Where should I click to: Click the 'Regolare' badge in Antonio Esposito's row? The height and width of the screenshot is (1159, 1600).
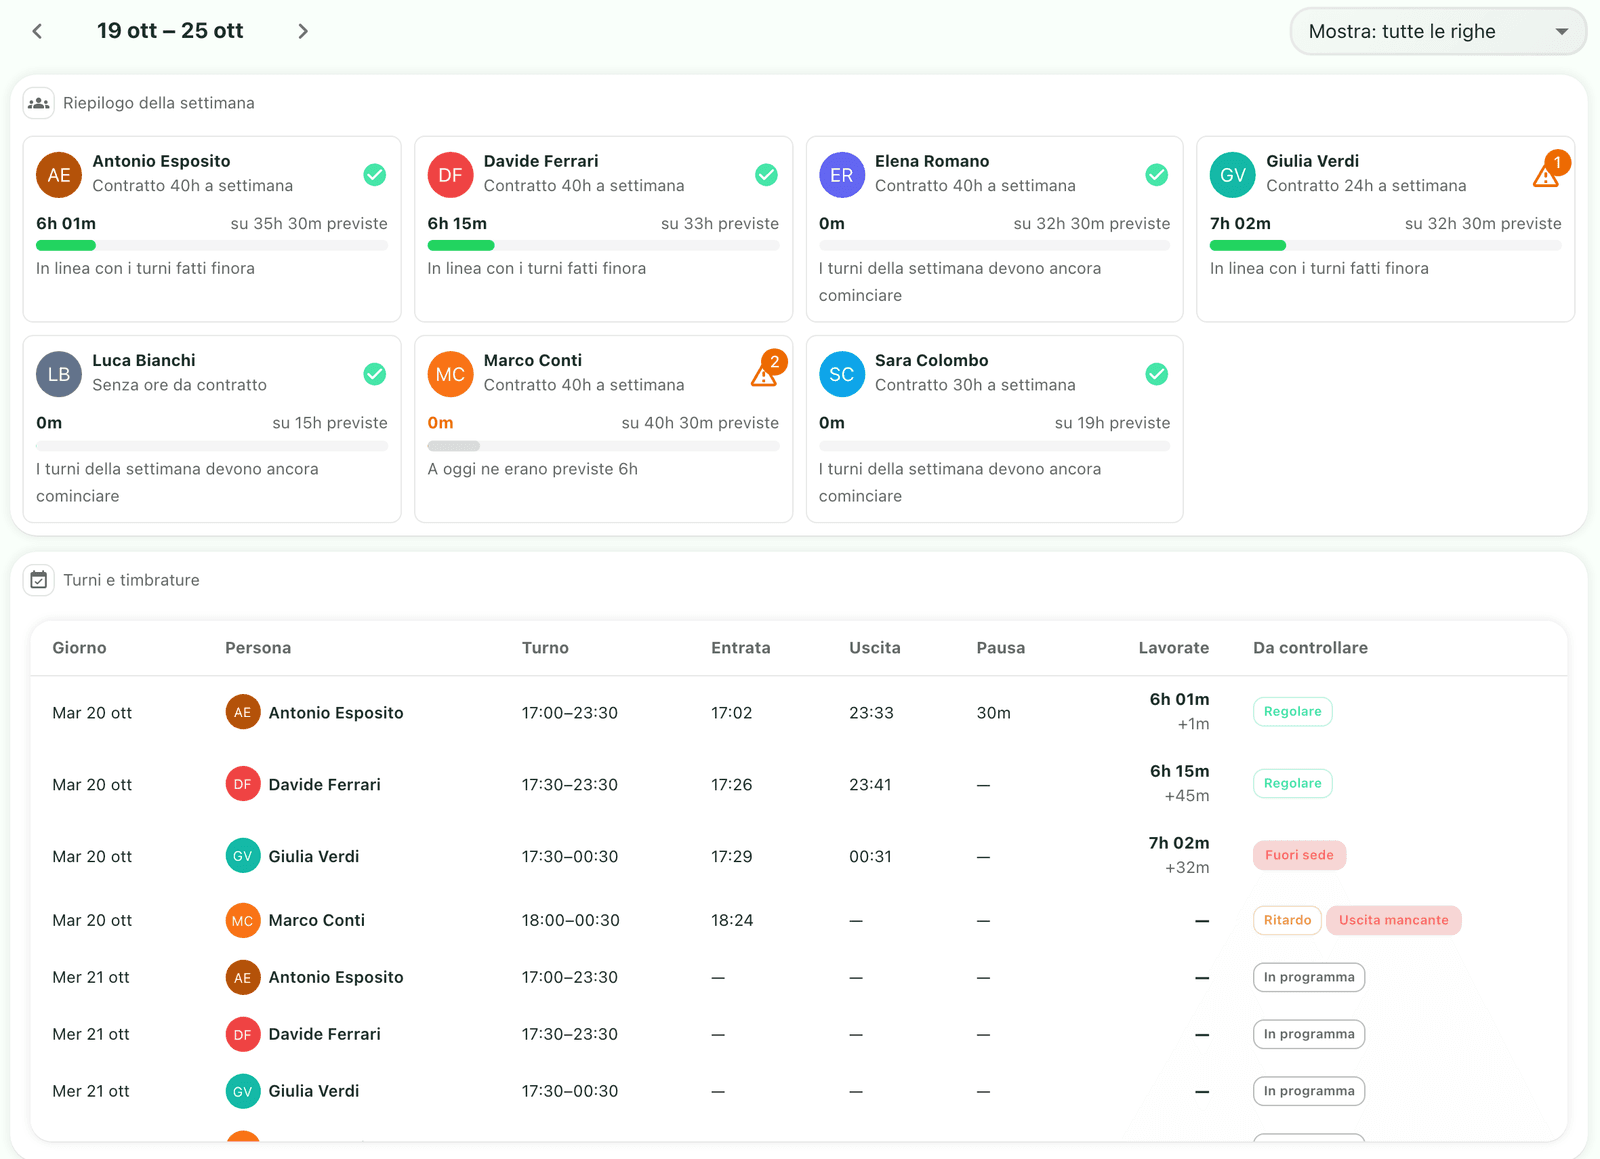click(x=1292, y=712)
